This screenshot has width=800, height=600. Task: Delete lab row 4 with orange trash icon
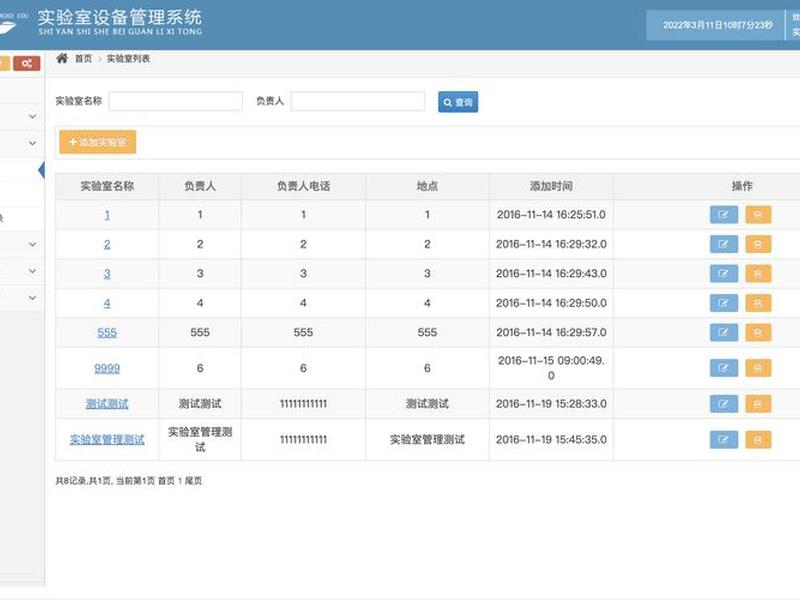[758, 303]
